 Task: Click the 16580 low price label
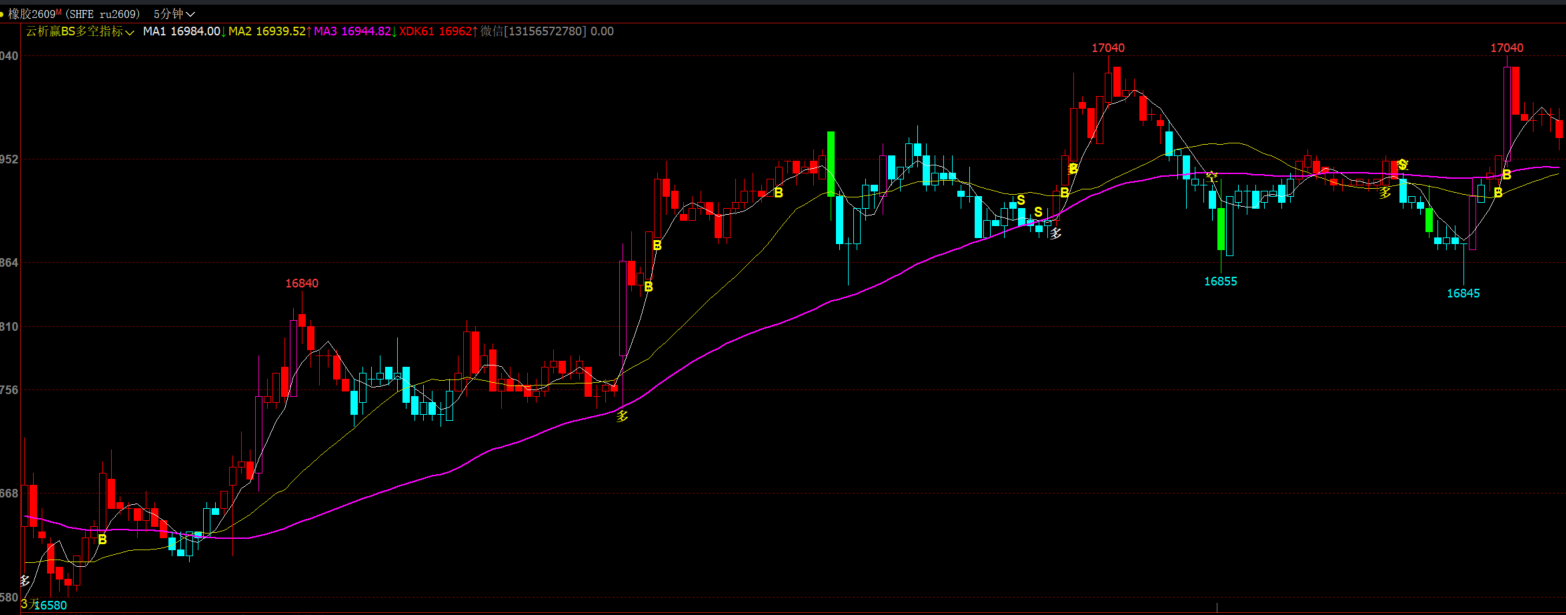[x=50, y=605]
